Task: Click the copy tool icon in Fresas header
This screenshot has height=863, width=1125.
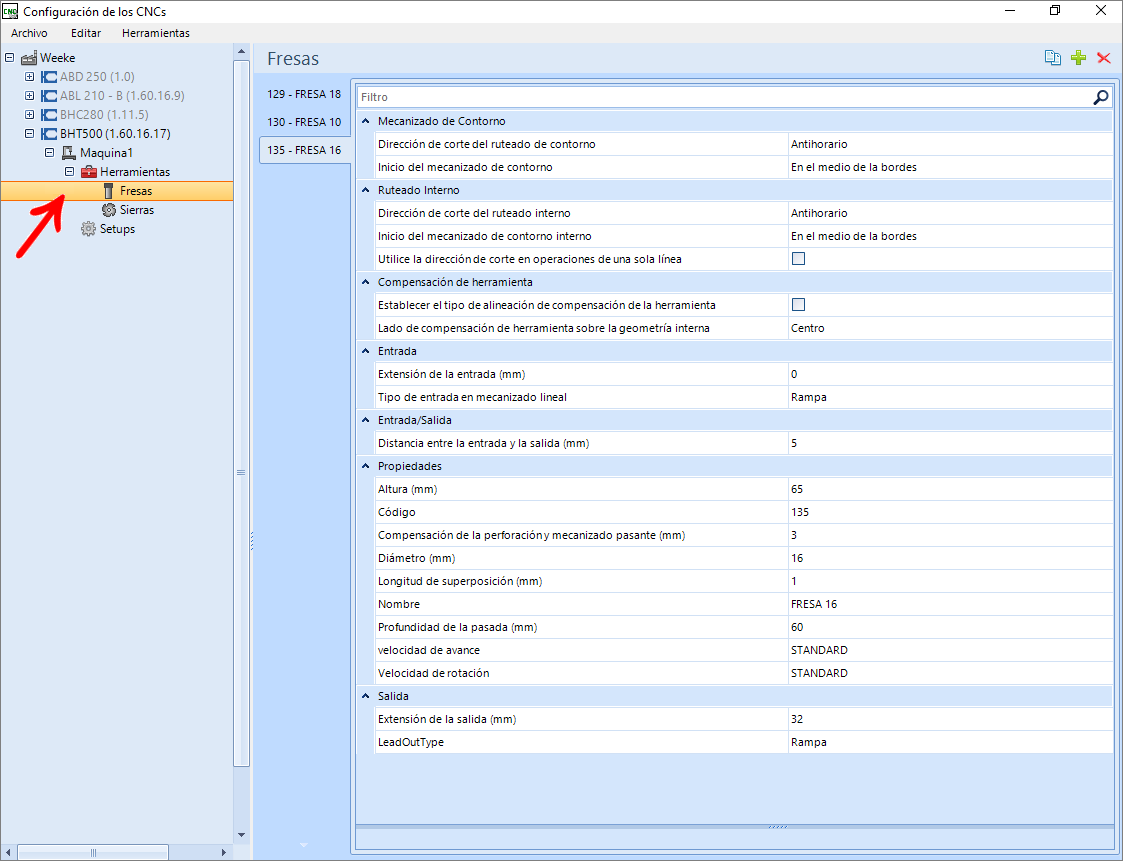Action: point(1053,58)
